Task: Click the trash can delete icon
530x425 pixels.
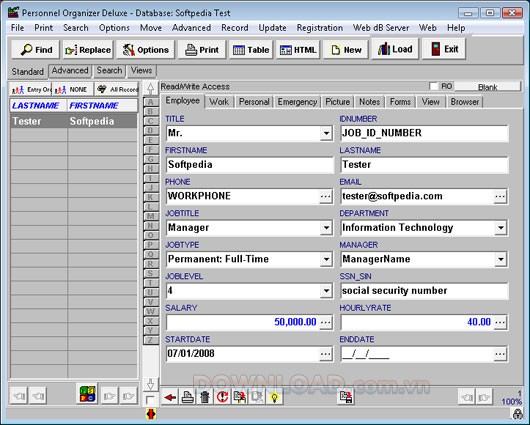Action: (205, 397)
